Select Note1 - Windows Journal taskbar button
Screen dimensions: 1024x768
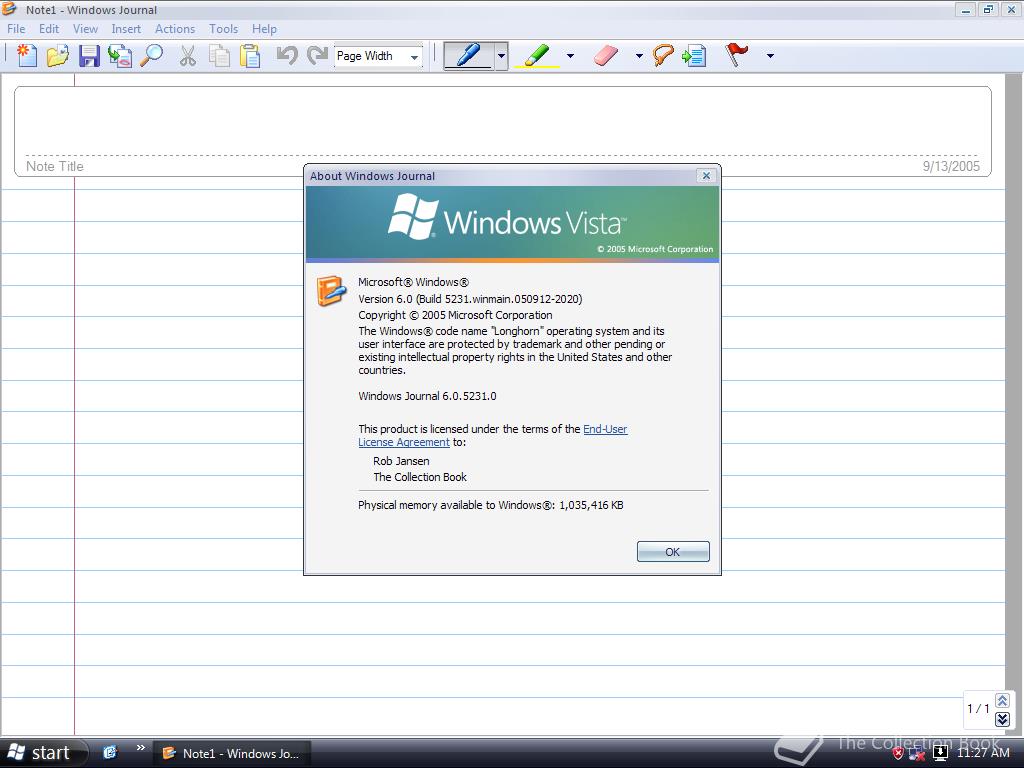[232, 753]
